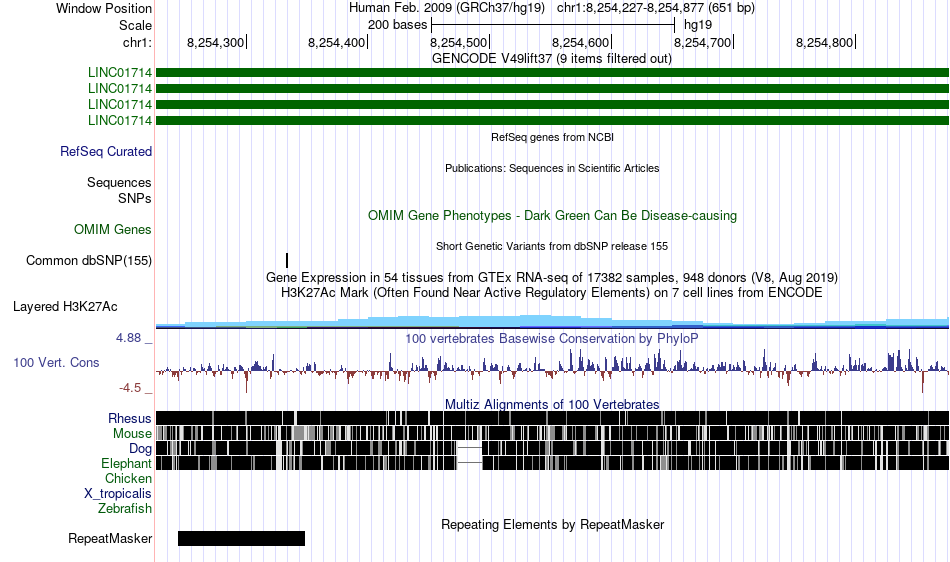Click the Zebrafish alignment label
The height and width of the screenshot is (562, 950).
(125, 508)
